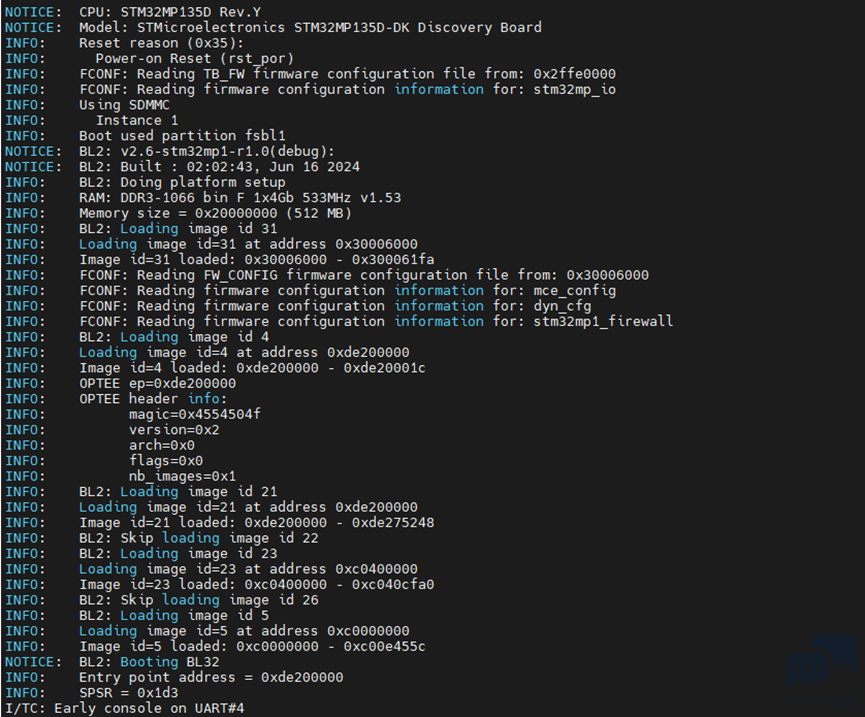This screenshot has width=865, height=717.
Task: Click the stm32mp_io text
Action: [574, 89]
